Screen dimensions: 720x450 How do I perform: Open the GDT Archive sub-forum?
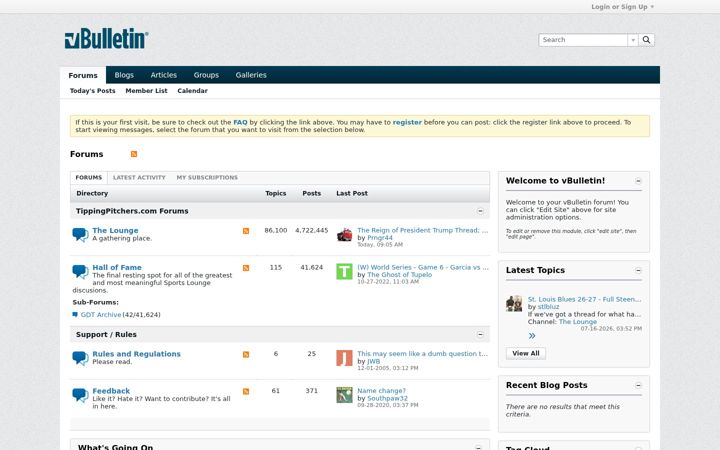[101, 315]
